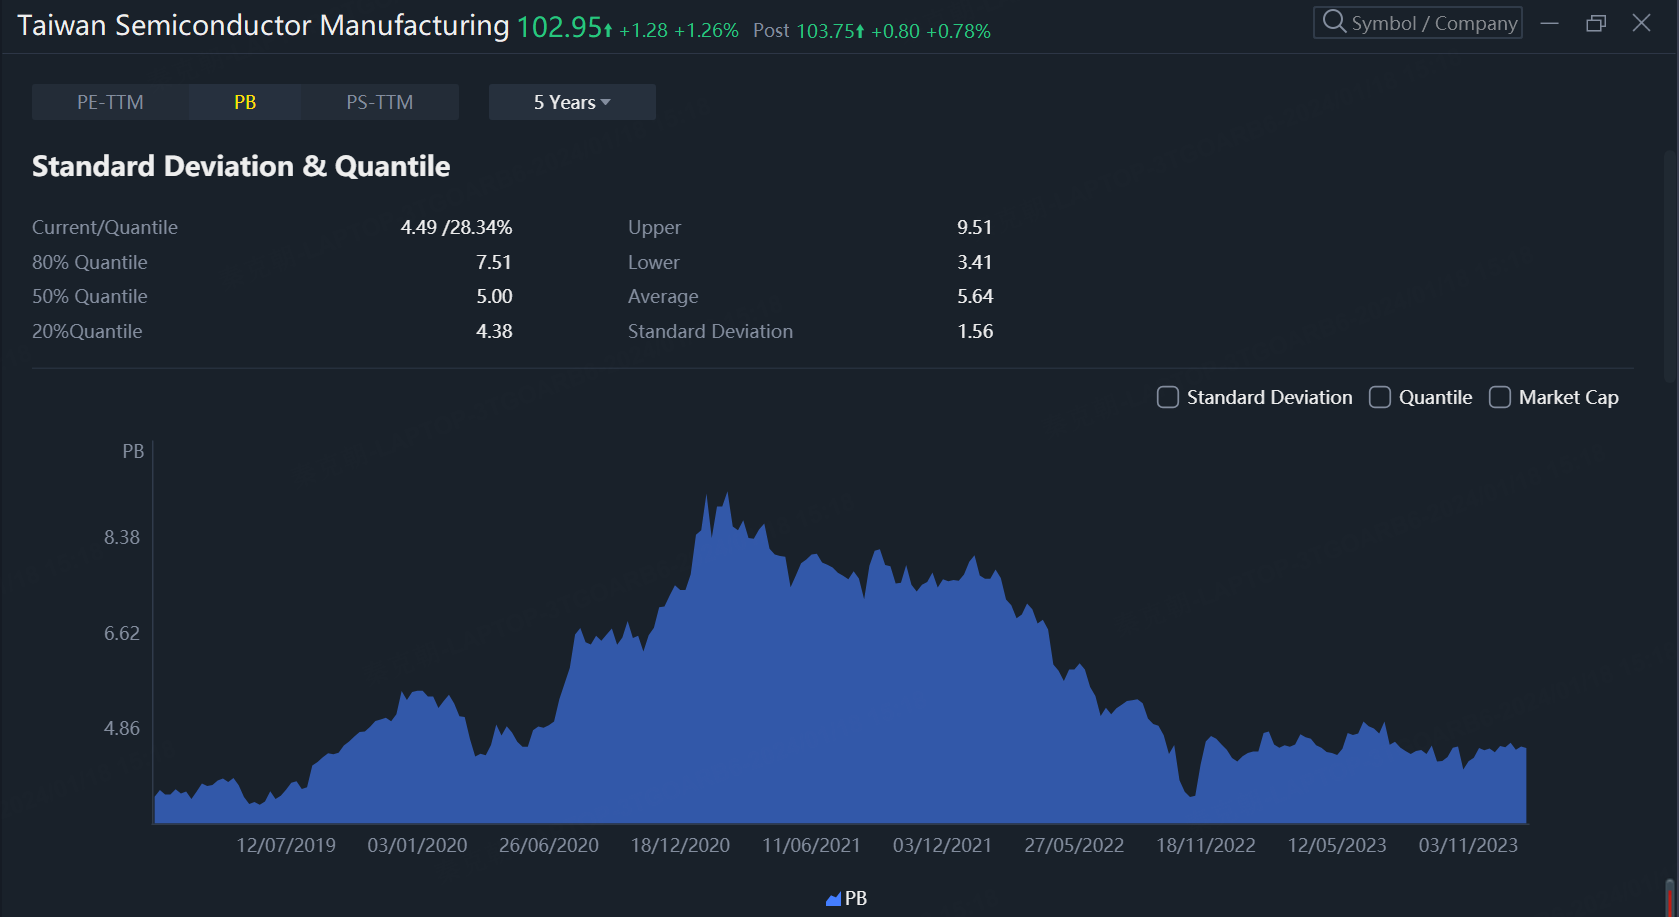Screen dimensions: 1679x917
Task: Click the 50% Quantile value 5.00
Action: (x=494, y=296)
